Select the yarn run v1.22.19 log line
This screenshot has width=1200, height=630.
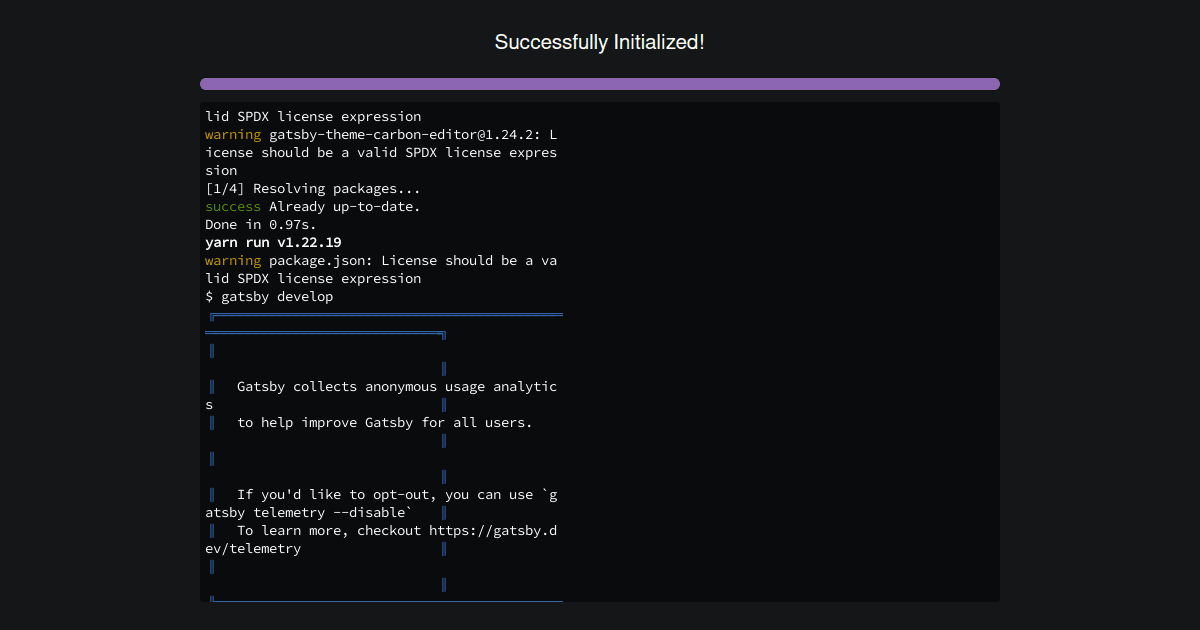point(272,242)
